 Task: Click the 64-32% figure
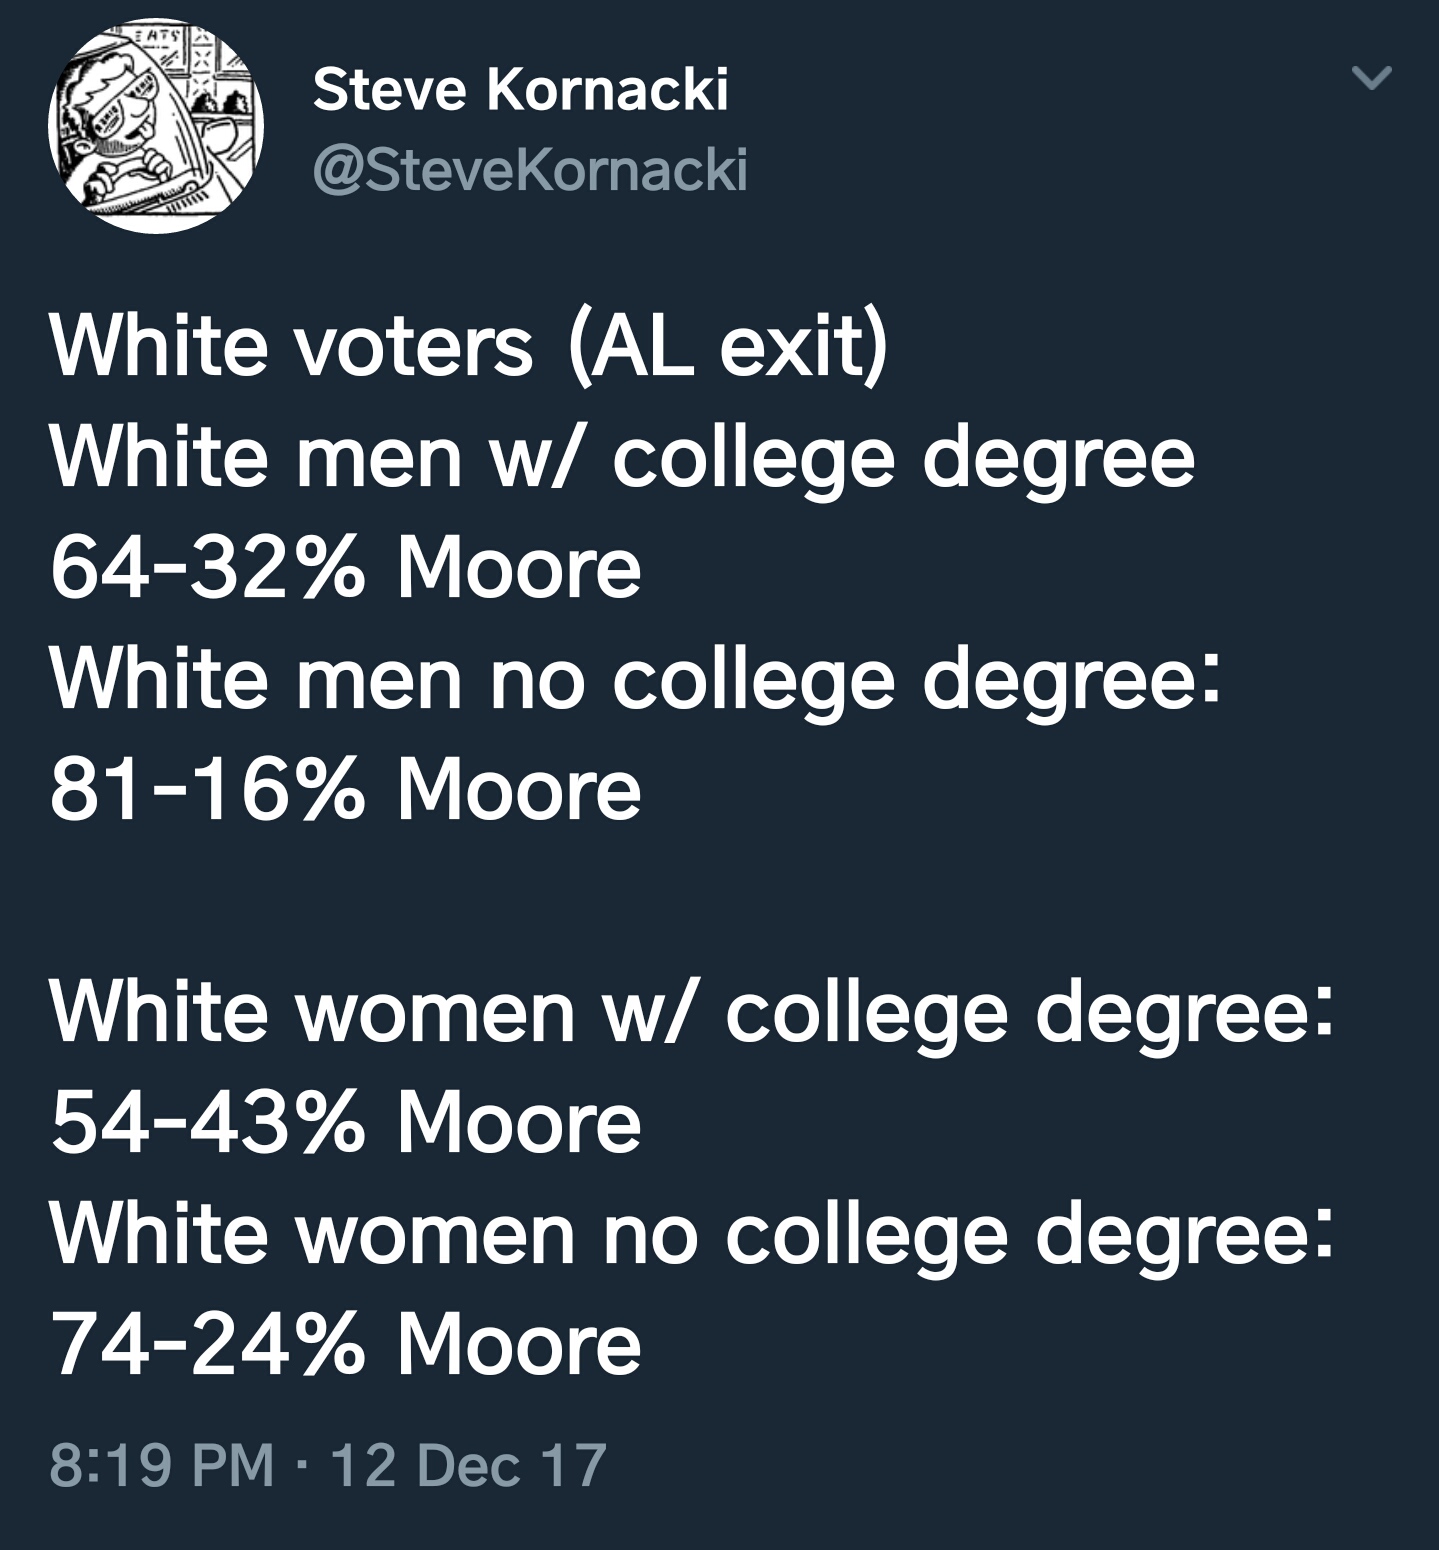207,568
